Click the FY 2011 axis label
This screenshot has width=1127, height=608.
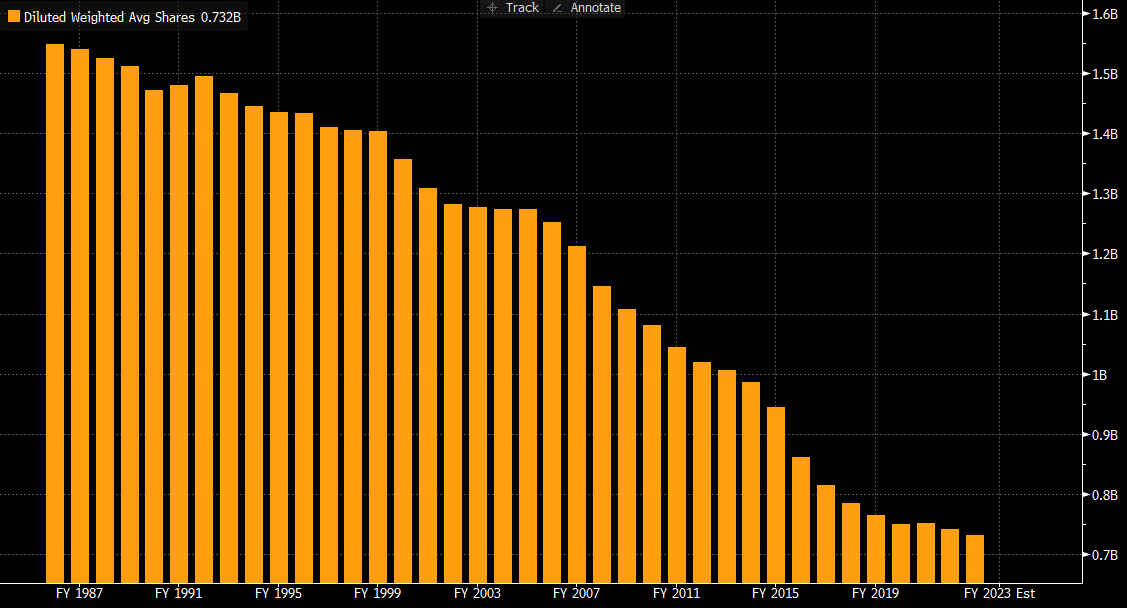coord(676,594)
